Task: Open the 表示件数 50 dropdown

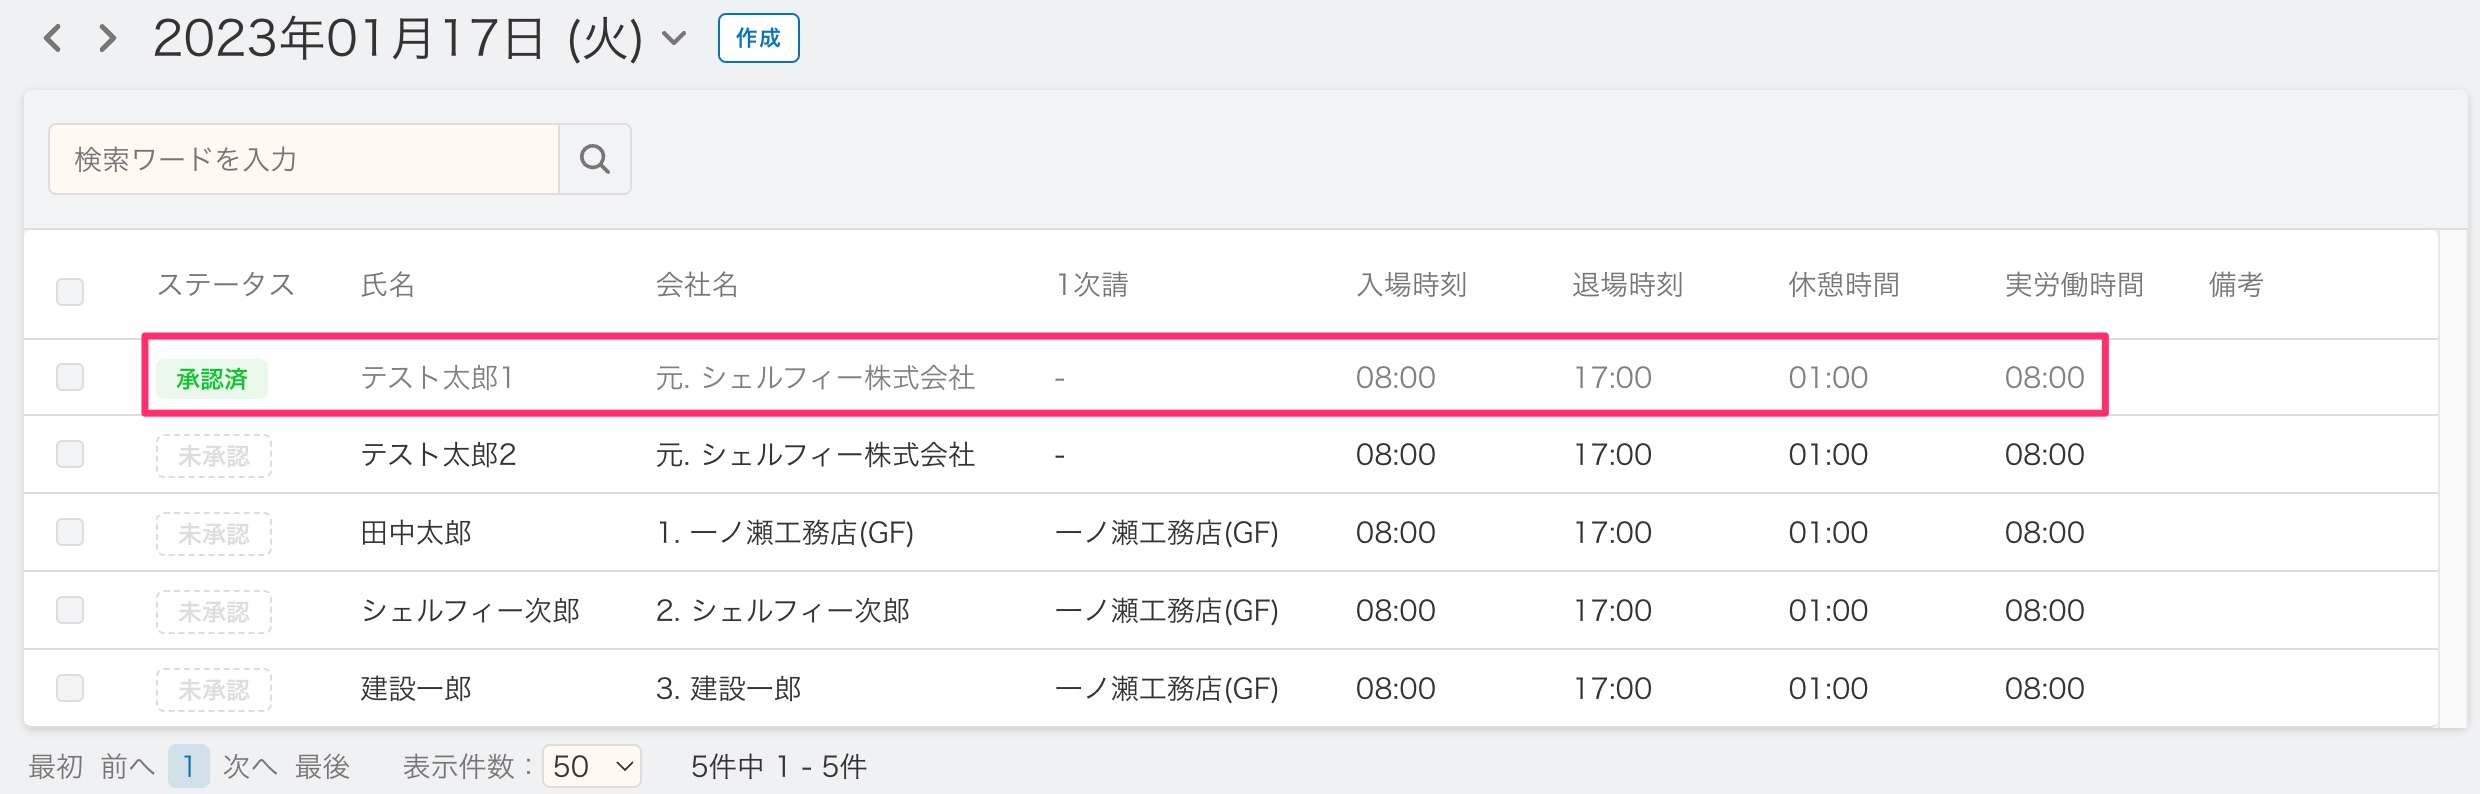Action: point(592,766)
